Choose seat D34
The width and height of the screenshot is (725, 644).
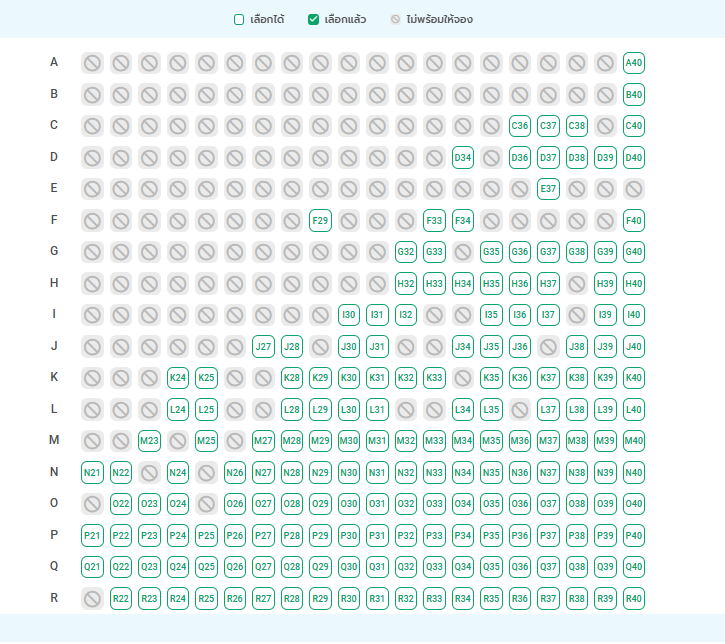[x=463, y=158]
